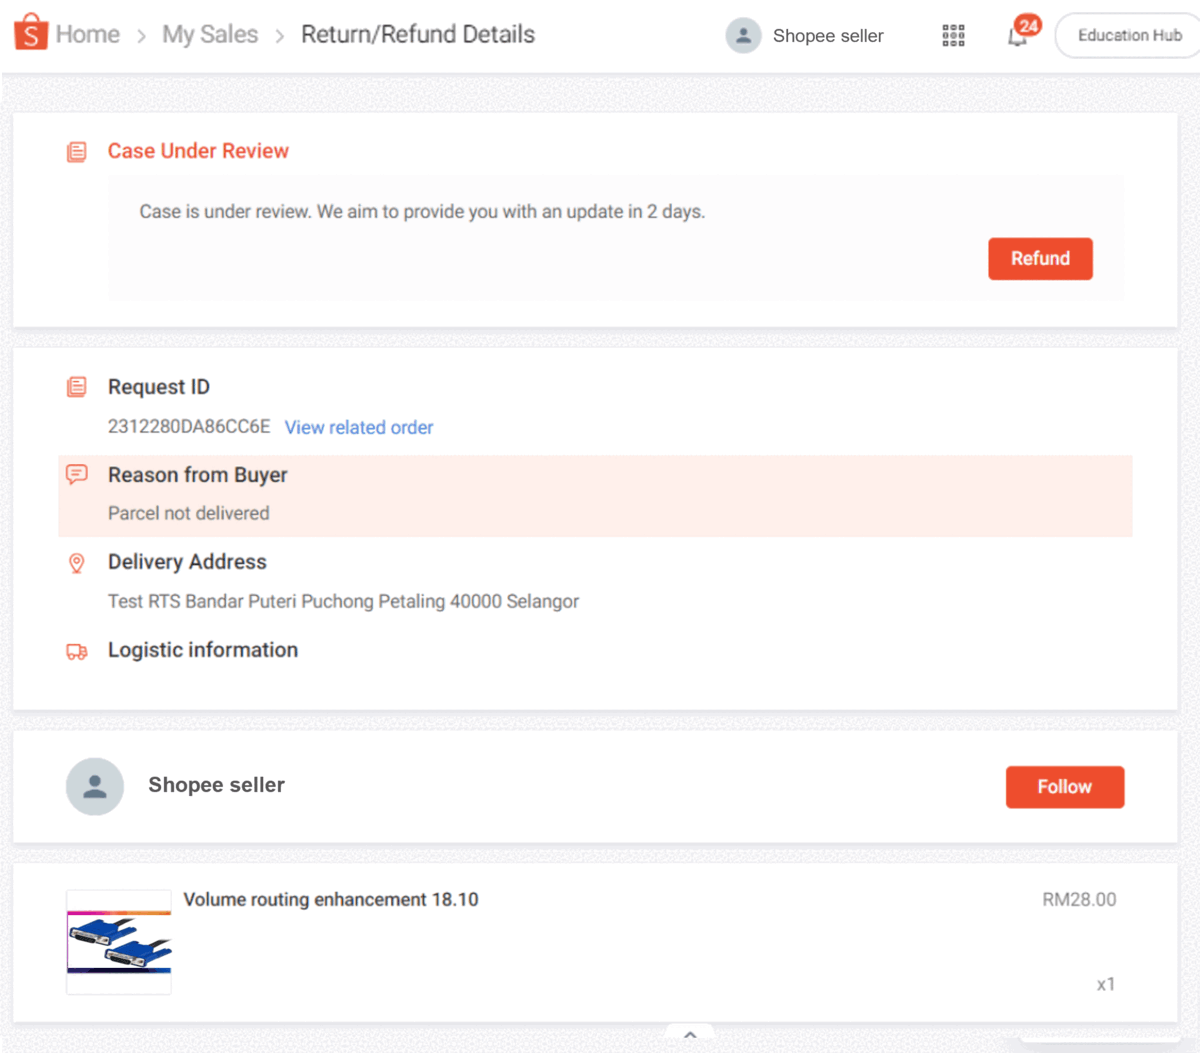Open the Shopee seller profile avatar in header

(743, 35)
